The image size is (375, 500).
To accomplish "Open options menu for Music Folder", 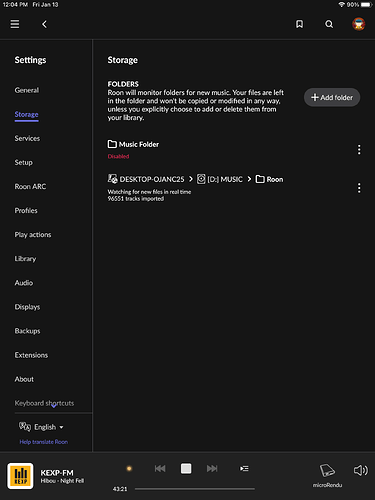I will (x=359, y=149).
